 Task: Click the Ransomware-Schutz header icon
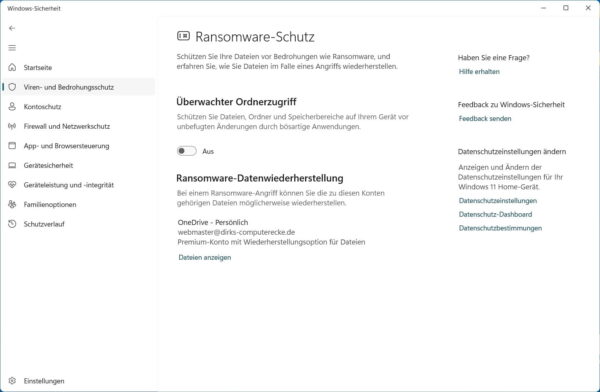click(x=183, y=36)
